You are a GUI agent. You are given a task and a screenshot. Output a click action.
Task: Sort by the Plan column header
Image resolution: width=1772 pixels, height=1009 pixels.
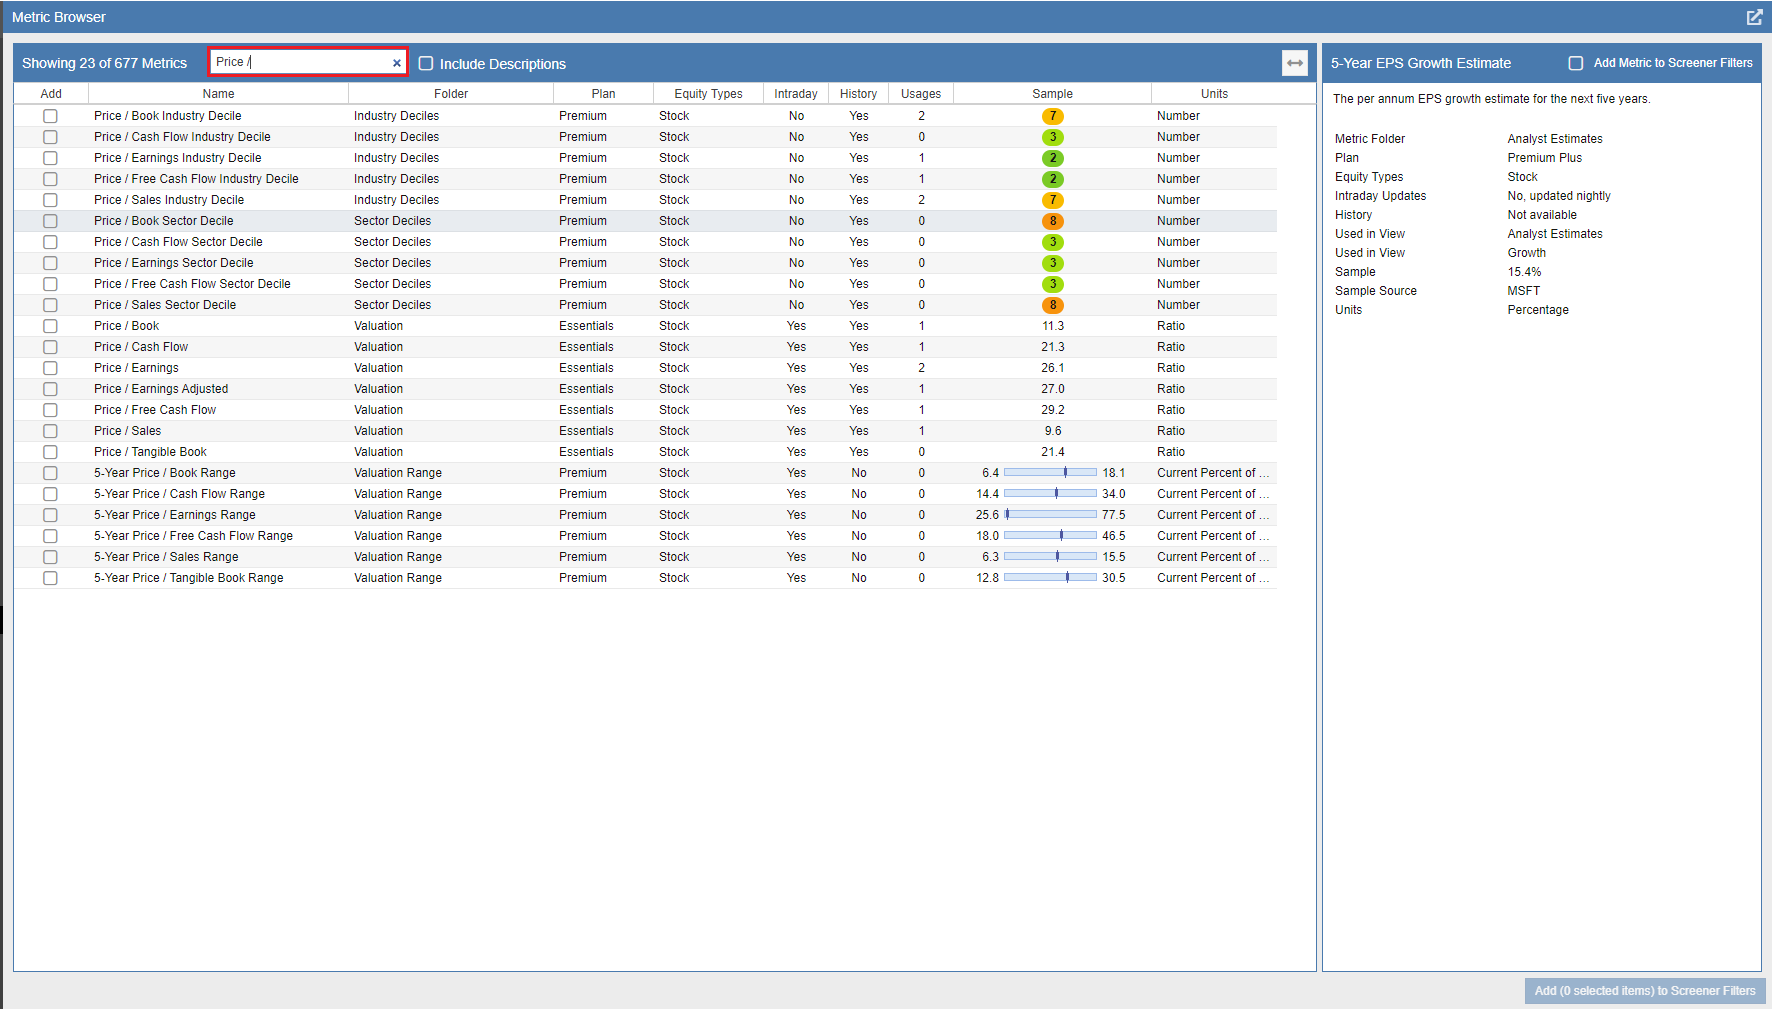coord(603,94)
